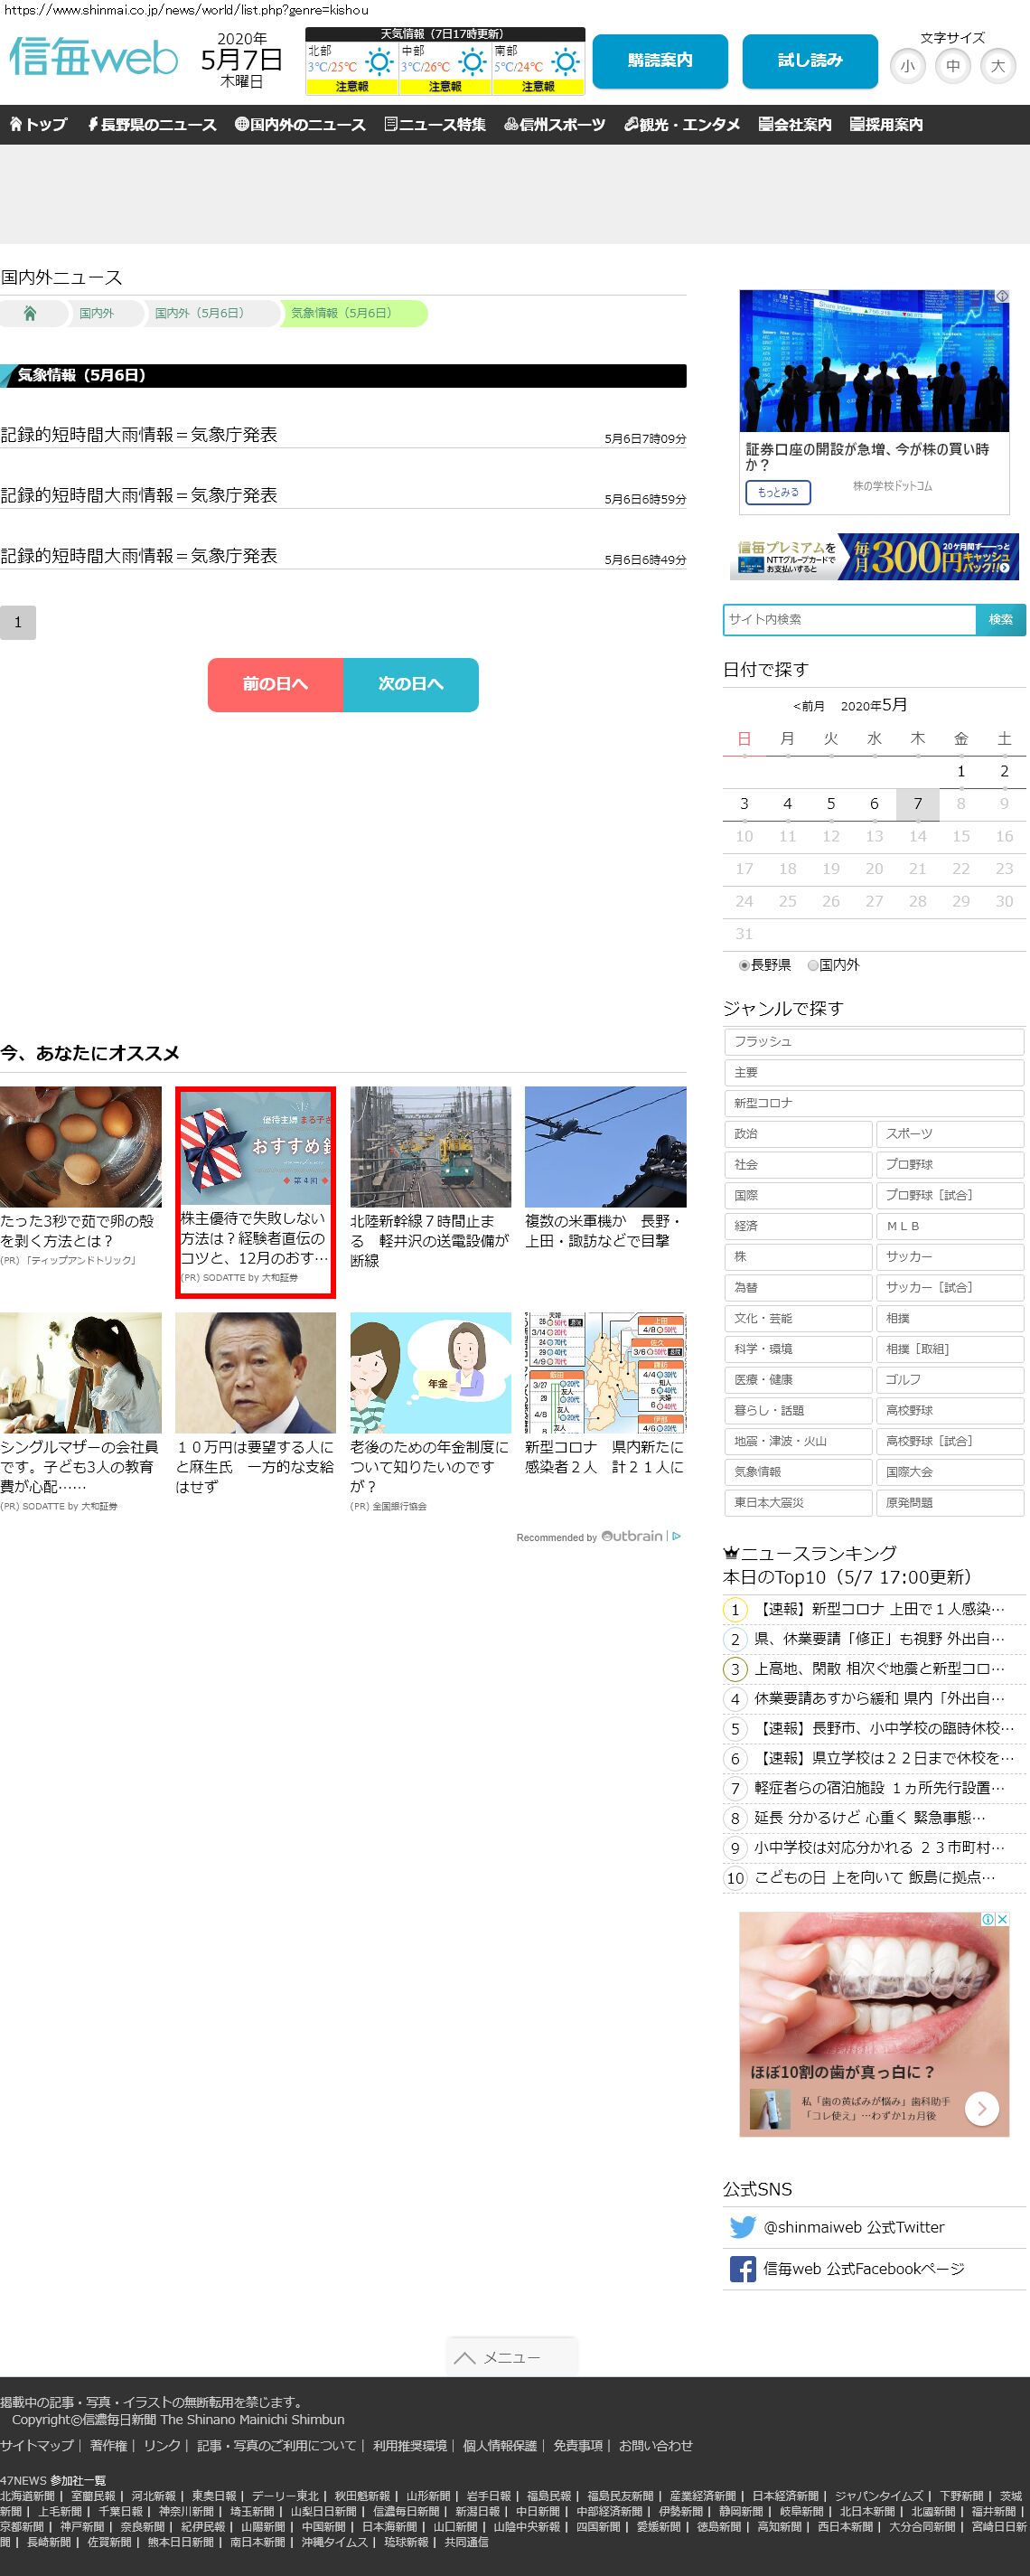Expand the メニュー footer panel
The height and width of the screenshot is (2576, 1030).
(511, 2357)
